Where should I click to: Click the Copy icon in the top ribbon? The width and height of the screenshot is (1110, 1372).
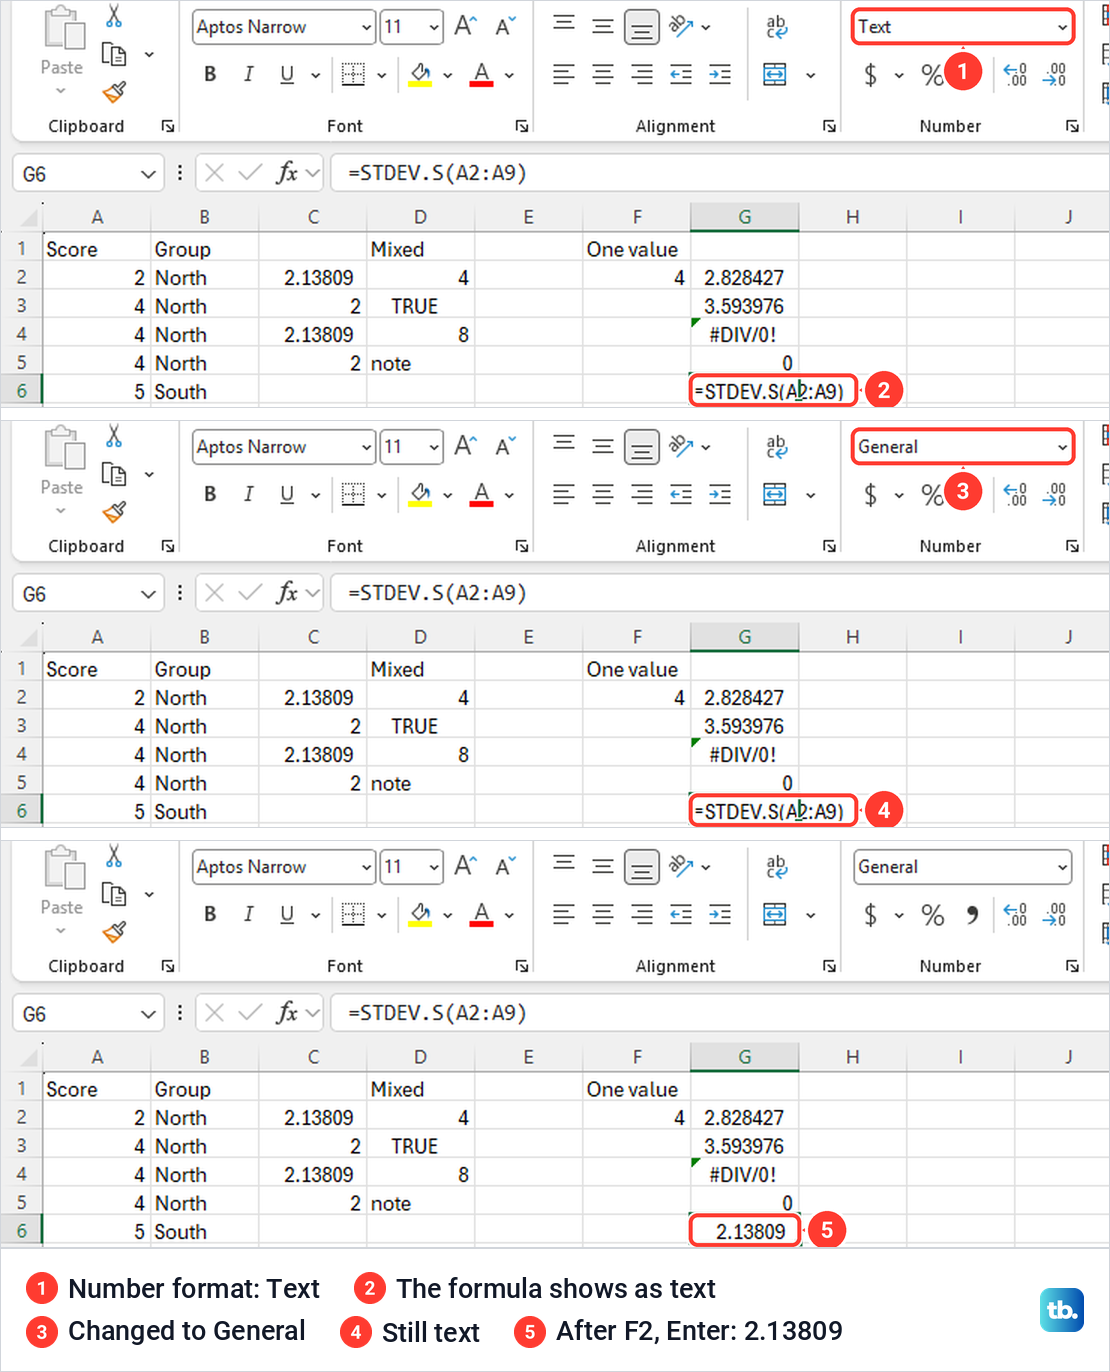[x=114, y=55]
